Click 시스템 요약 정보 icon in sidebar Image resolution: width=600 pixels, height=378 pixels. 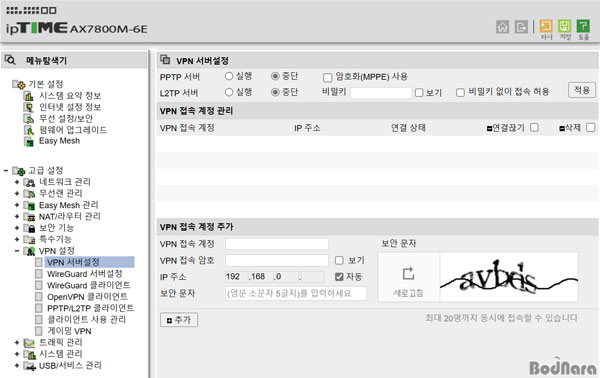click(29, 96)
